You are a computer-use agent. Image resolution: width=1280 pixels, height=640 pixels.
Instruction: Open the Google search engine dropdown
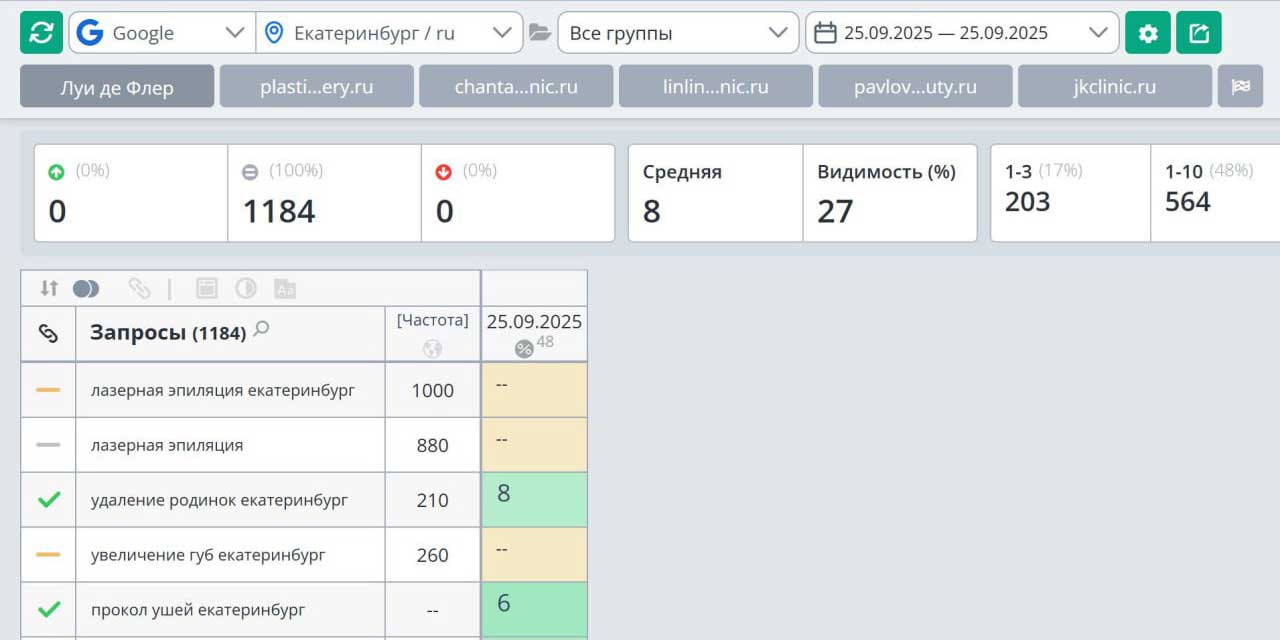click(x=162, y=33)
